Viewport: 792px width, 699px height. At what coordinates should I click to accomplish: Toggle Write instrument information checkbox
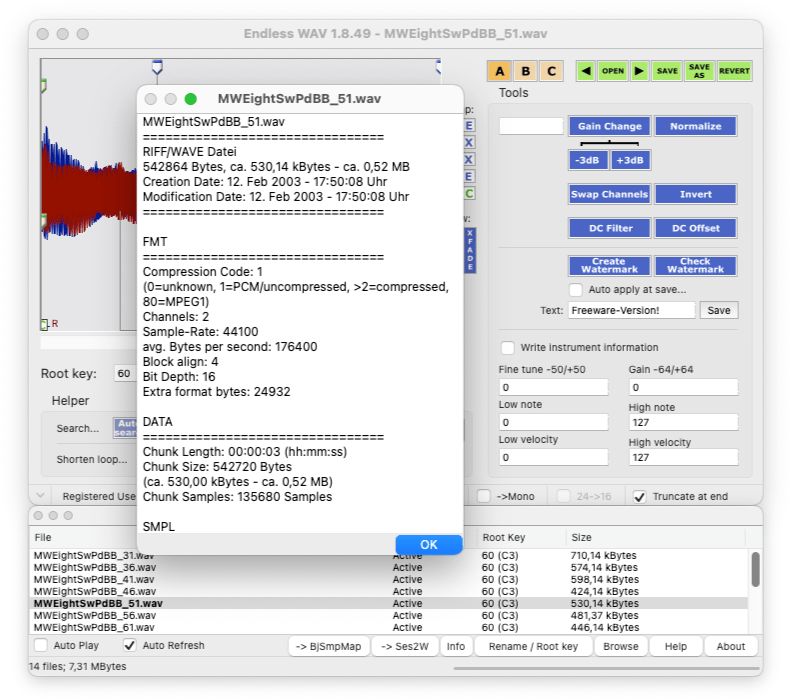(x=508, y=347)
